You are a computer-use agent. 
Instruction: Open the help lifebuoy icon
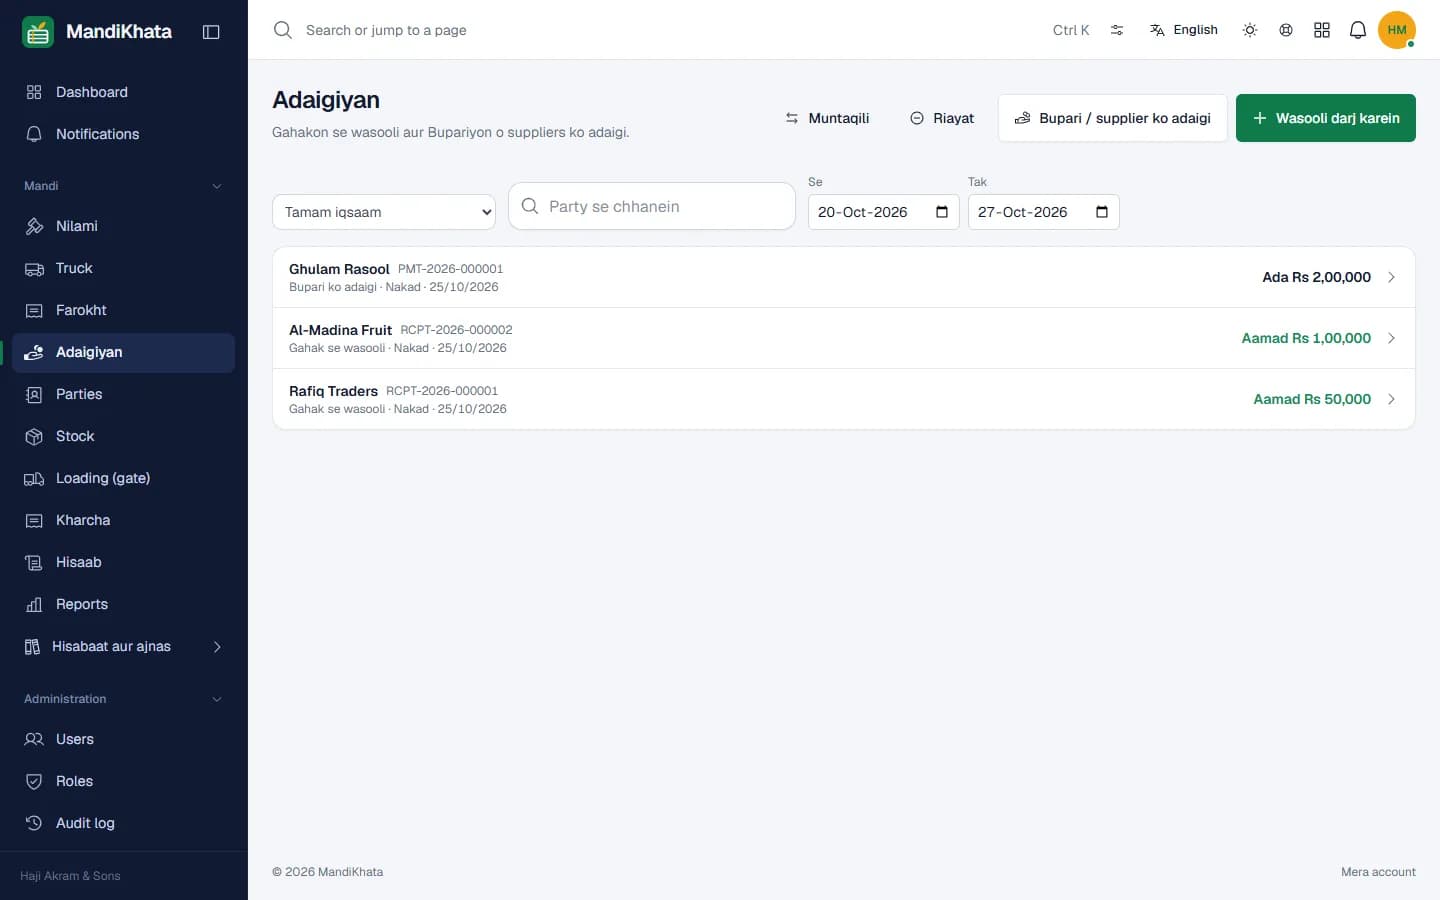coord(1286,30)
